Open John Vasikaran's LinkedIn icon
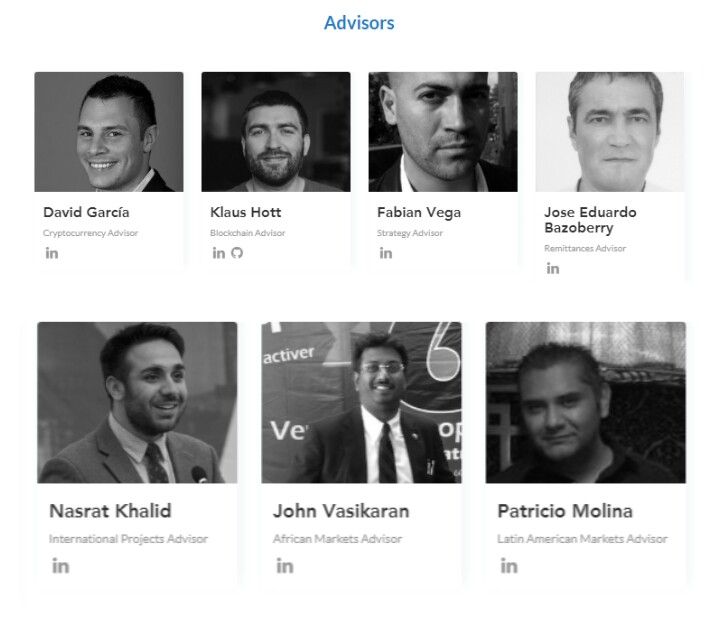Image resolution: width=720 pixels, height=641 pixels. point(285,566)
